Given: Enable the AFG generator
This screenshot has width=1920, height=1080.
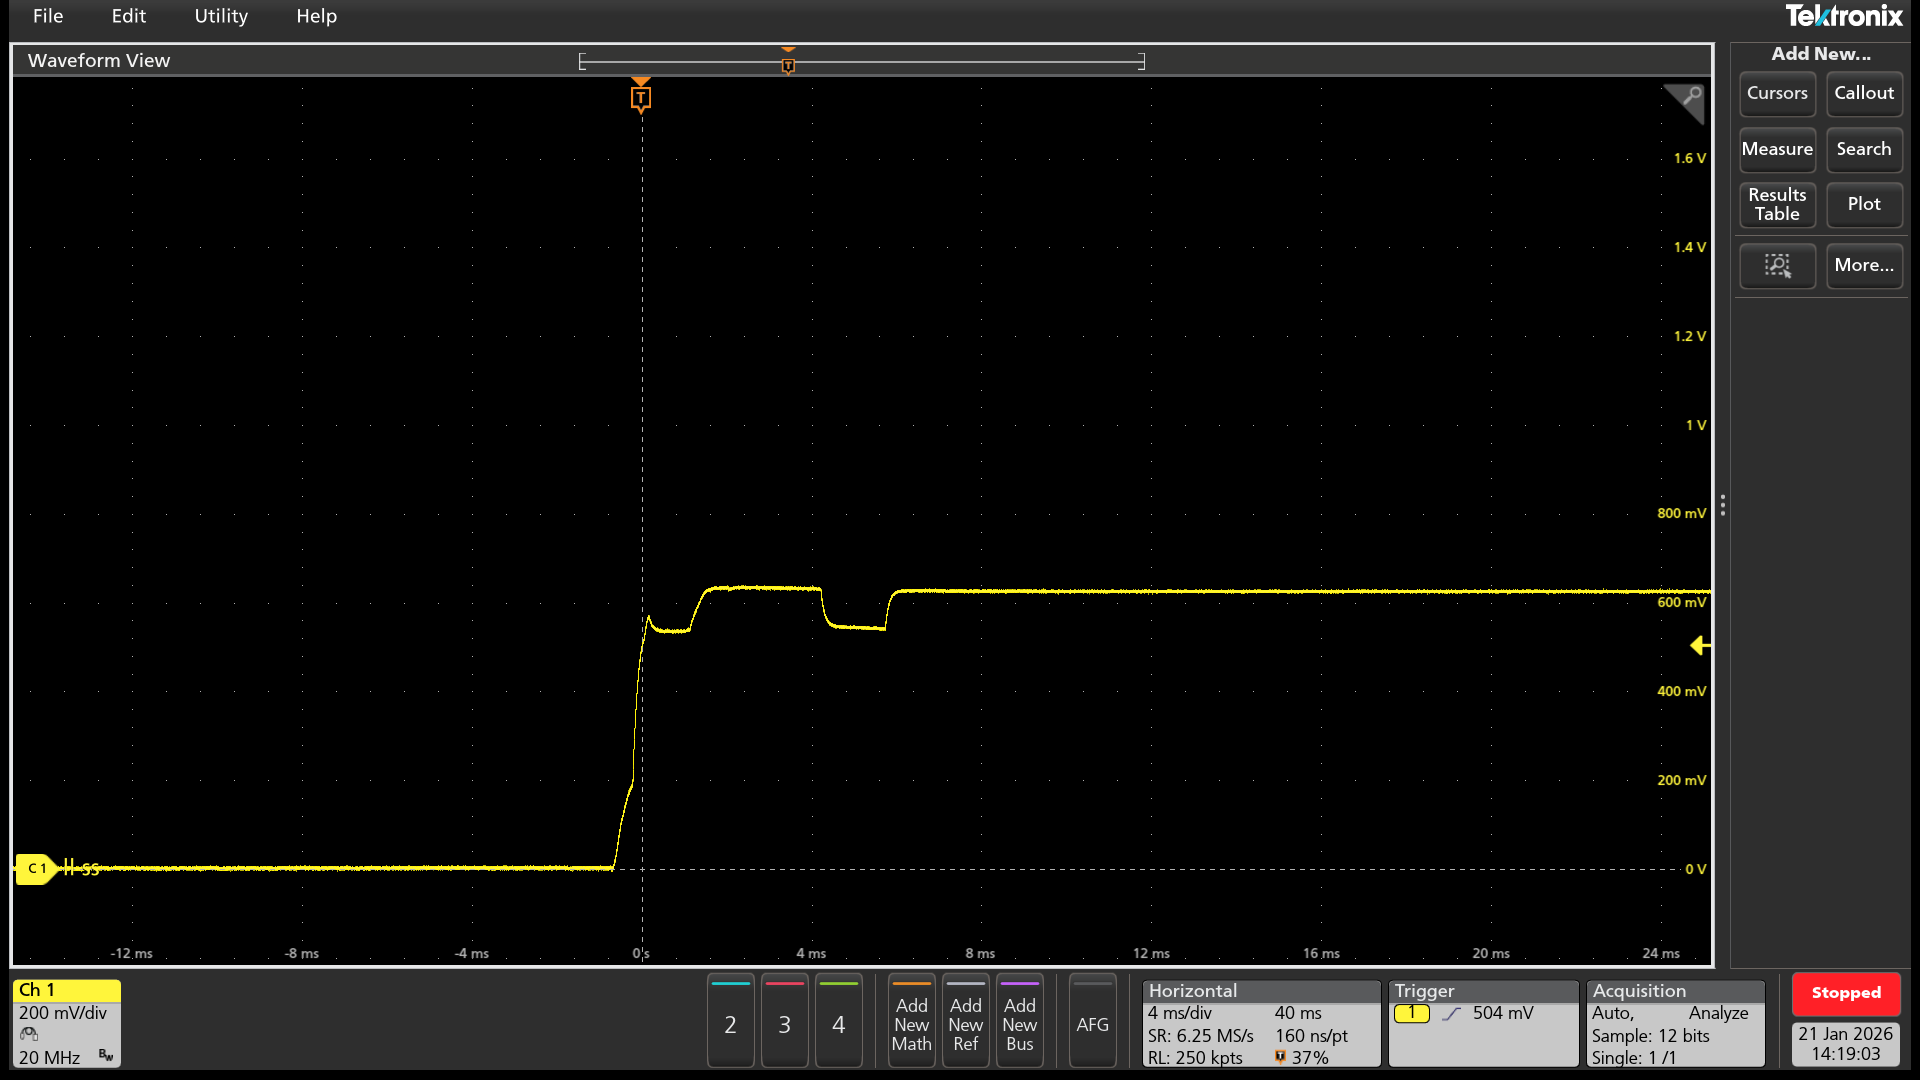Looking at the screenshot, I should 1092,1023.
